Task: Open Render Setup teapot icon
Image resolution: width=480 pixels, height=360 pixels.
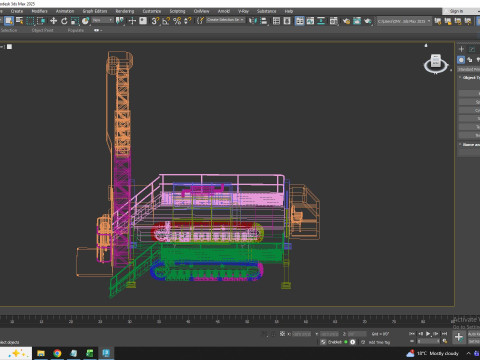Action: (346, 21)
